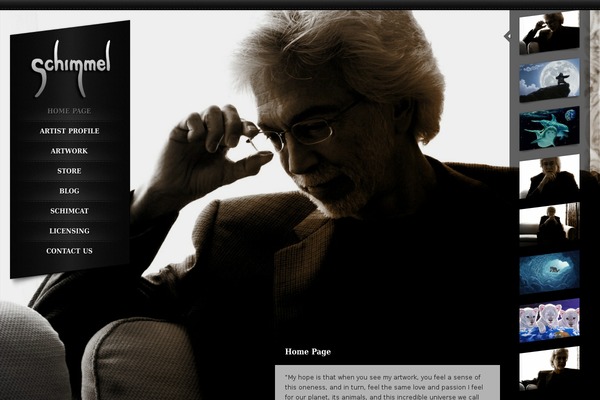
Task: Open the Store menu link
Action: pyautogui.click(x=69, y=171)
